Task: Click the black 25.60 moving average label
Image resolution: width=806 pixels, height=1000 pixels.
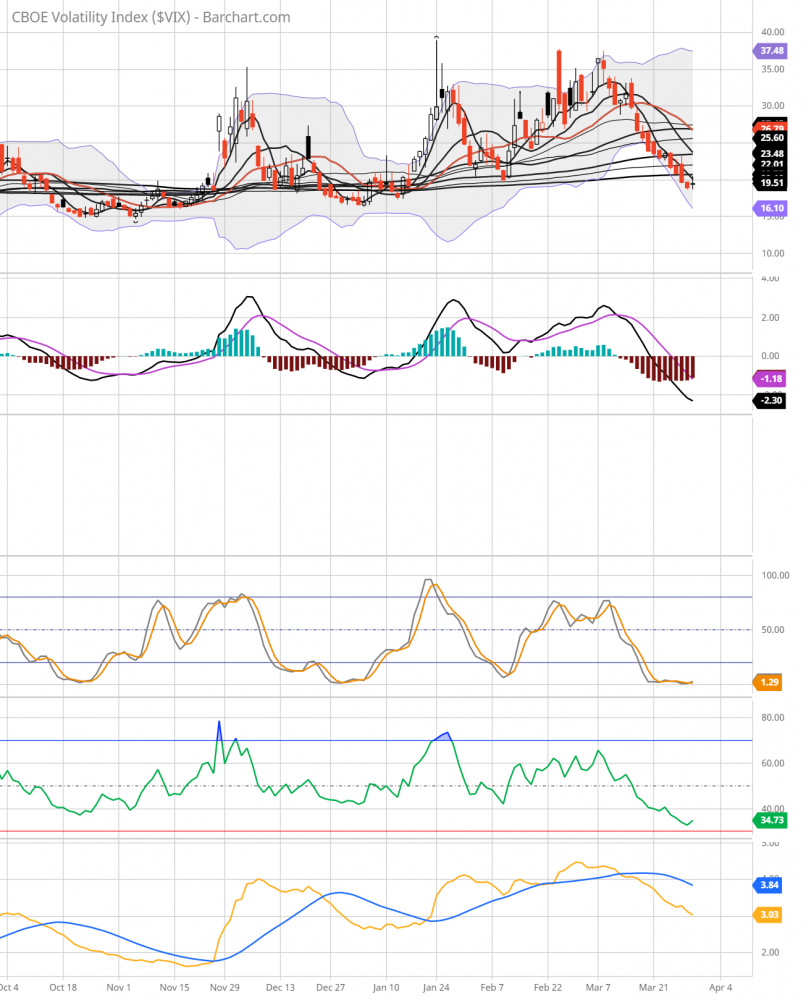Action: click(771, 138)
